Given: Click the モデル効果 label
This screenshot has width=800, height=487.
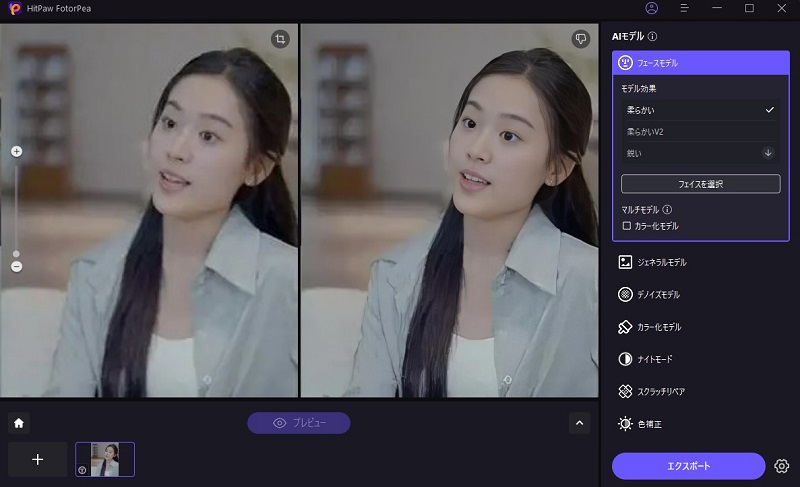Looking at the screenshot, I should pos(638,89).
